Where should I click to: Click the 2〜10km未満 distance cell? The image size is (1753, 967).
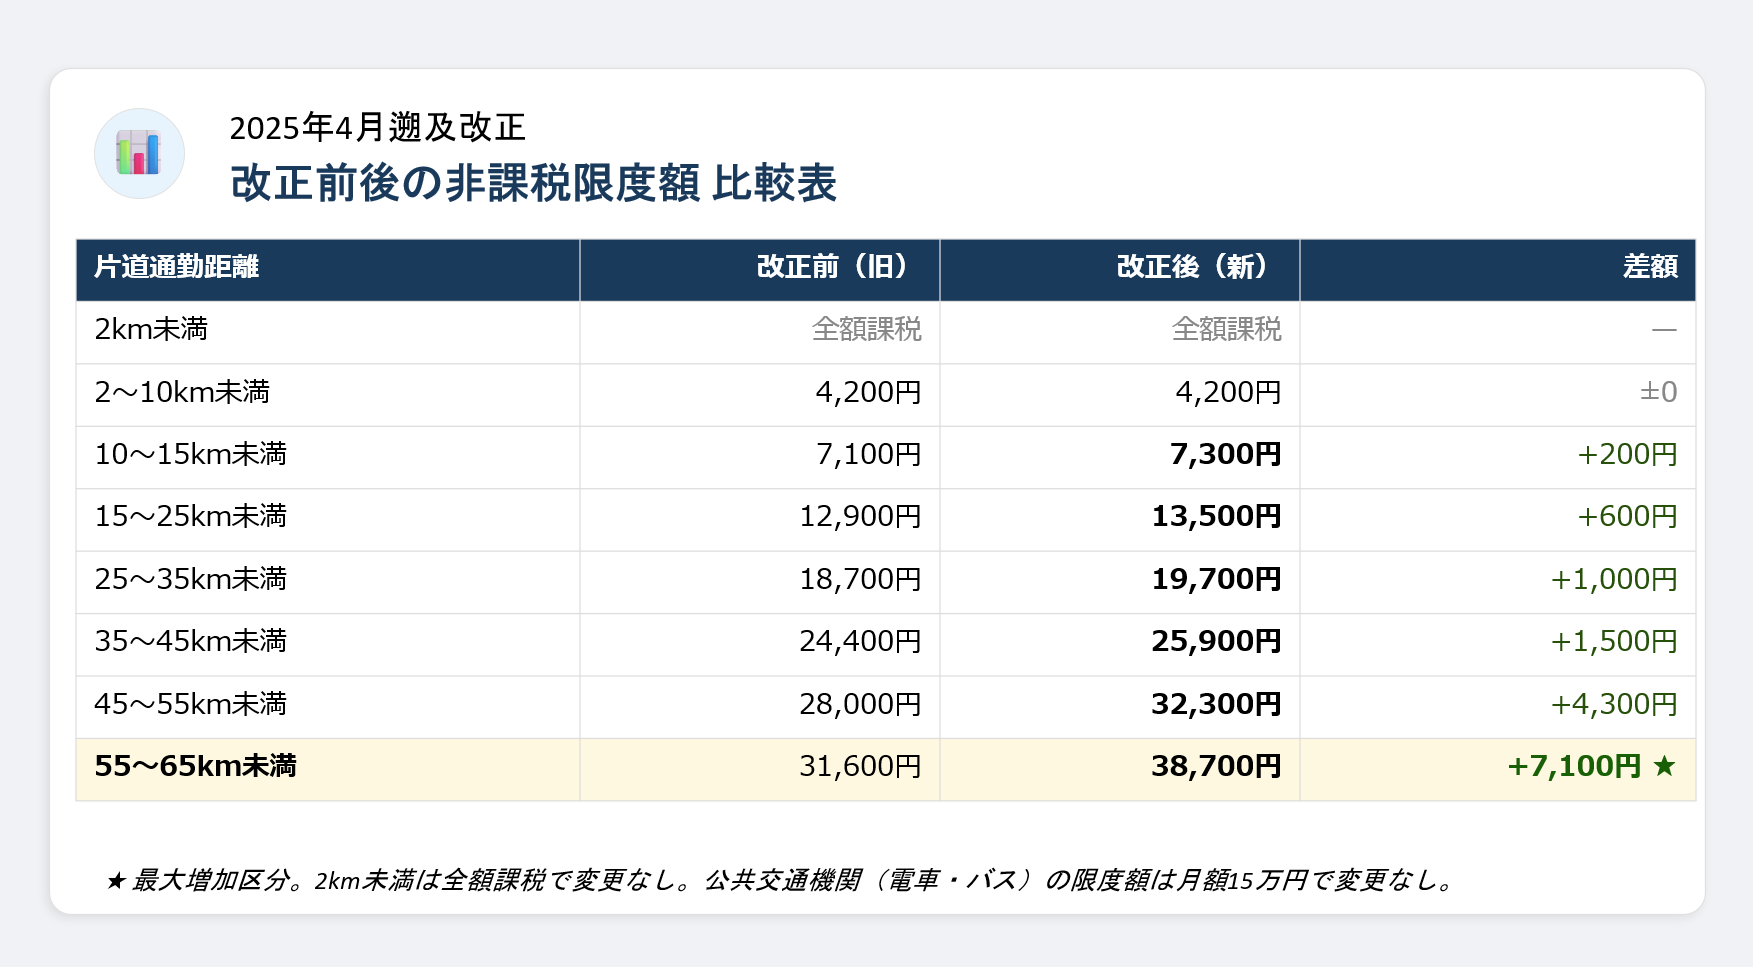pyautogui.click(x=182, y=392)
